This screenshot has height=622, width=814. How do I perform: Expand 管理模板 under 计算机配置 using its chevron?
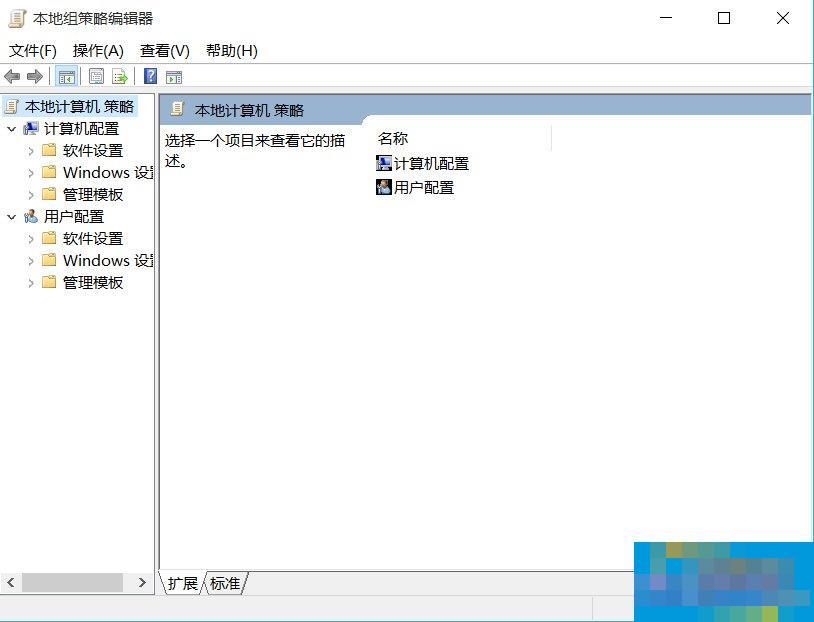click(x=31, y=195)
